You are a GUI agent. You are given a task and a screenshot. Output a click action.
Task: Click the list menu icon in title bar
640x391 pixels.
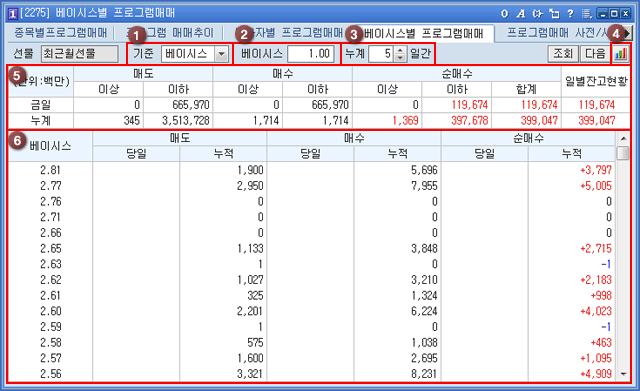click(x=587, y=14)
